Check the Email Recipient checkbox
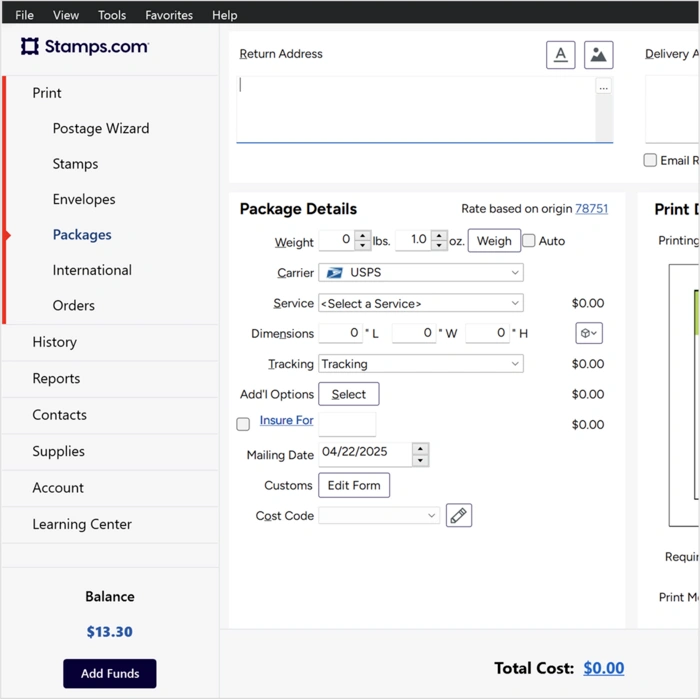Viewport: 700px width, 699px height. coord(650,160)
